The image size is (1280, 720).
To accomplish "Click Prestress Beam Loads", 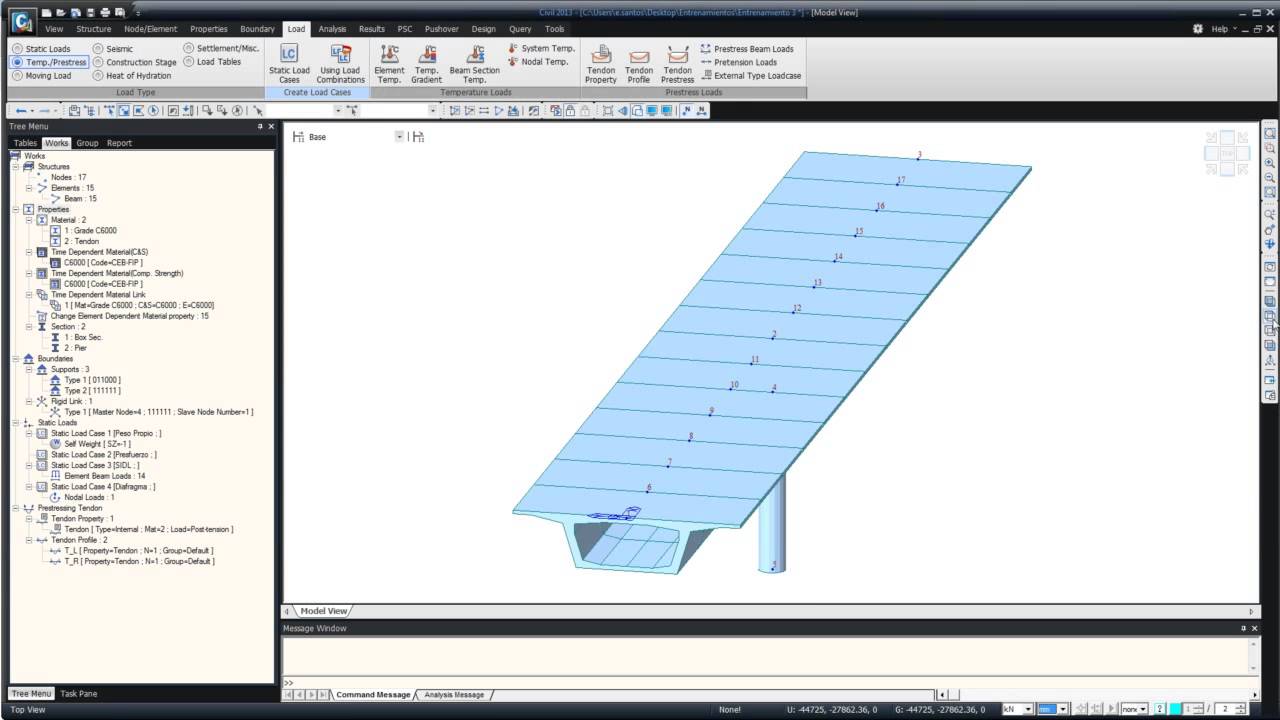I will tap(752, 48).
